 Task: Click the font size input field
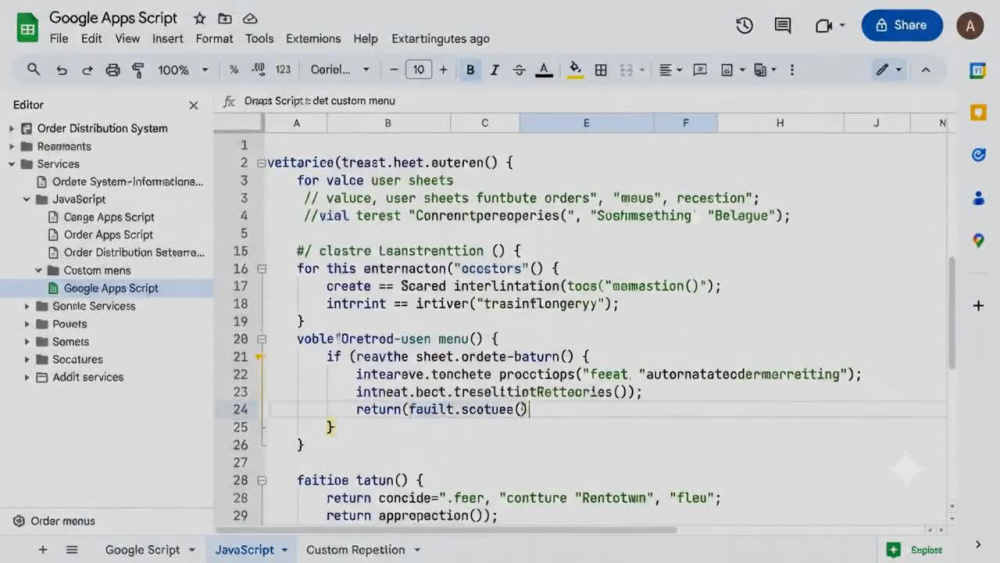pos(418,69)
